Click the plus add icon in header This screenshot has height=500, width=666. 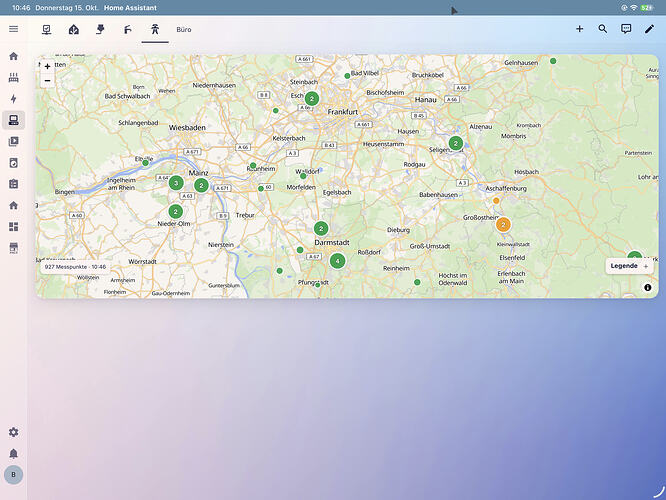click(x=579, y=29)
